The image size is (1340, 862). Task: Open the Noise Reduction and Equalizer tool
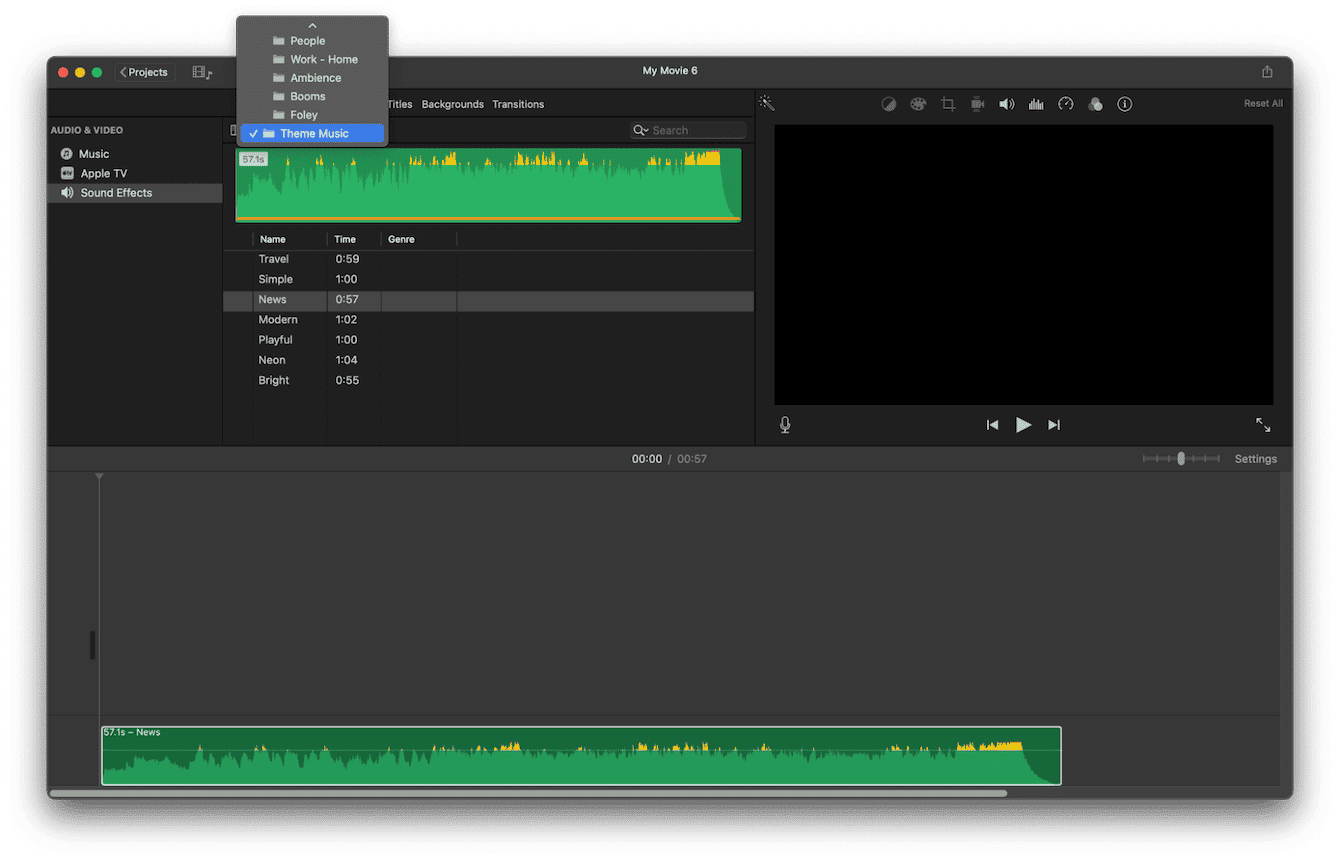coord(1036,103)
